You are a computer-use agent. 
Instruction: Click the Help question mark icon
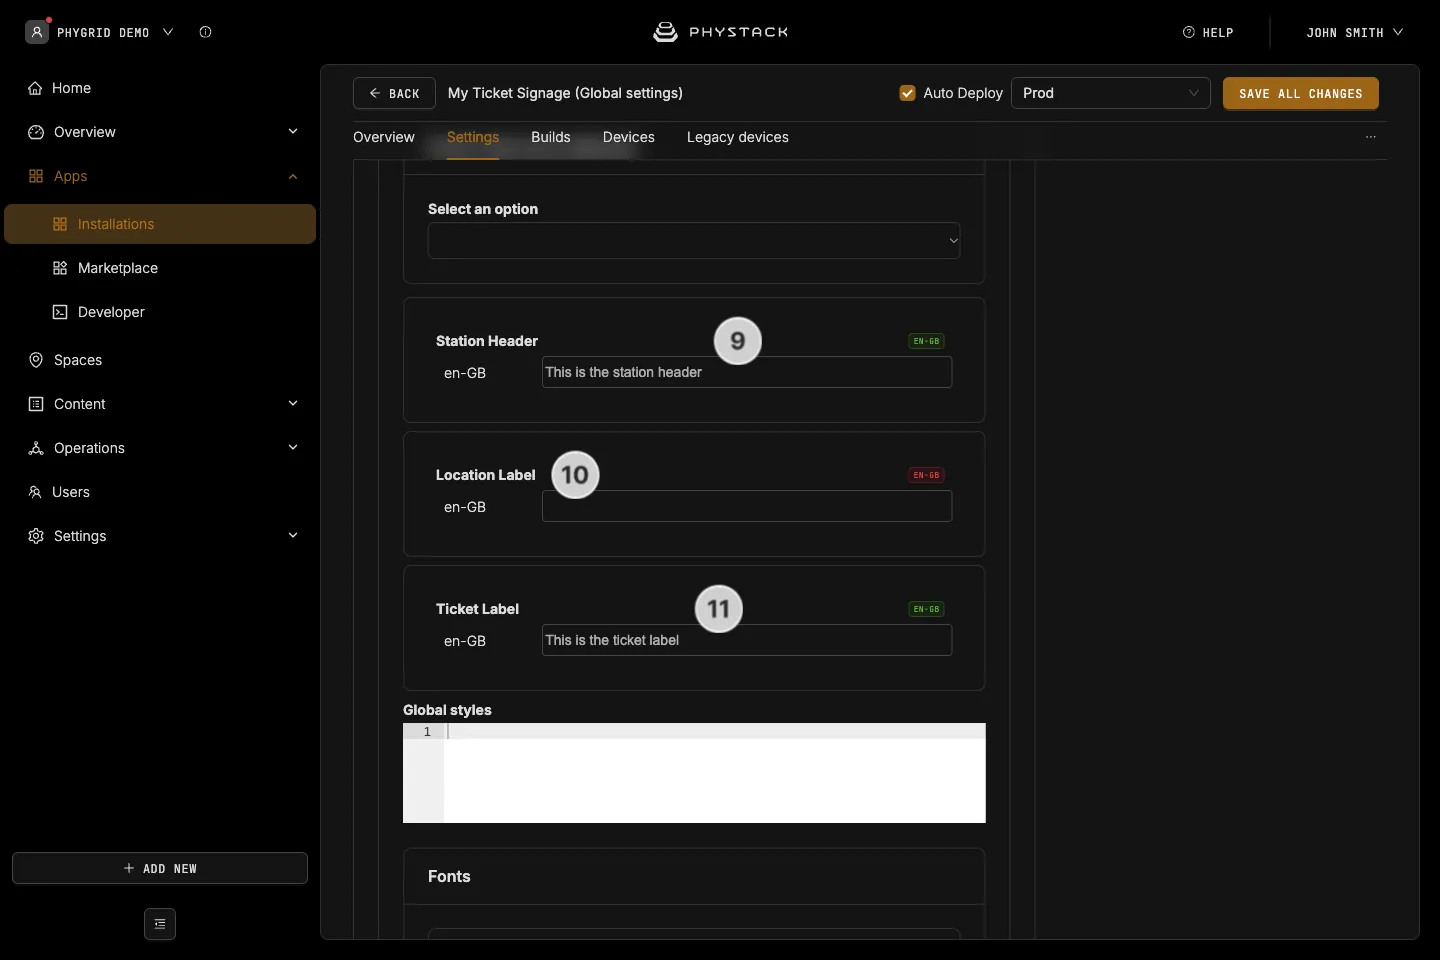tap(1189, 32)
